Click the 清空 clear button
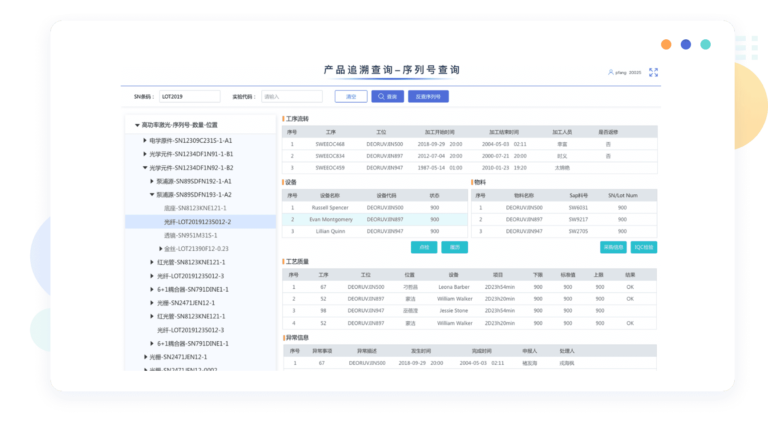This screenshot has height=422, width=768. coord(351,96)
